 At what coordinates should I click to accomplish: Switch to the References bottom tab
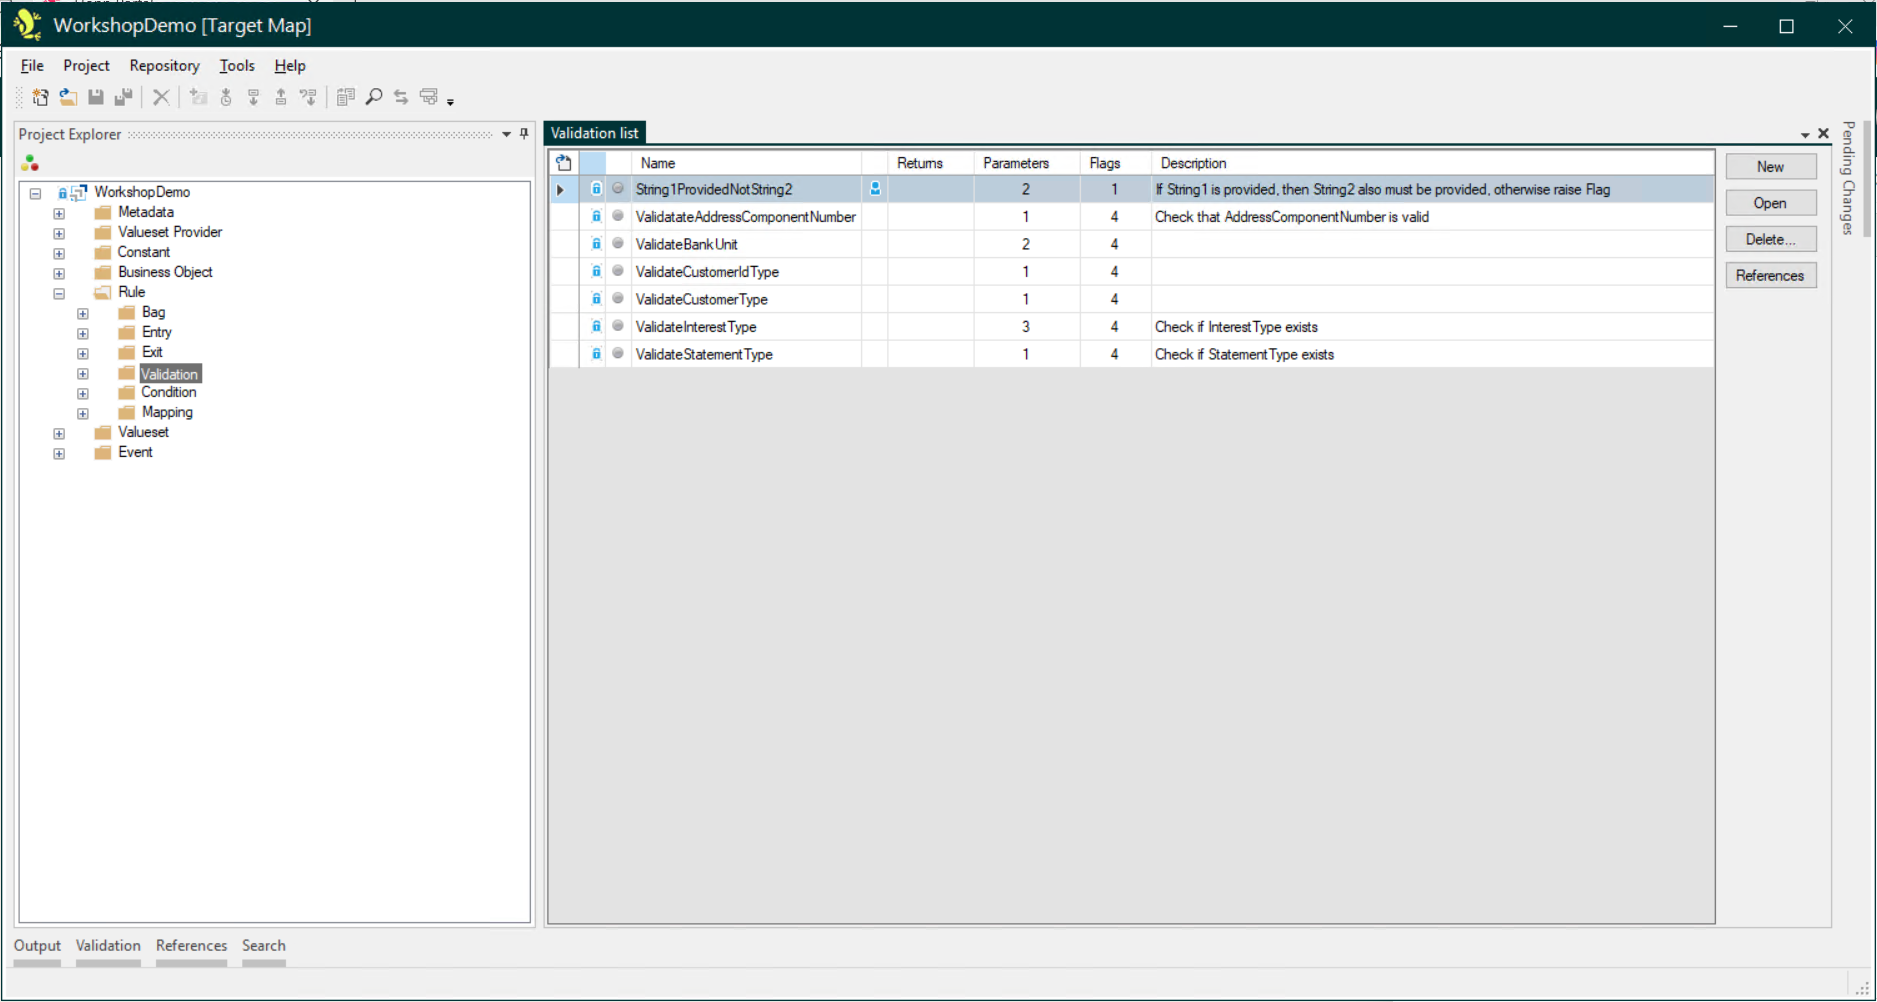(191, 945)
